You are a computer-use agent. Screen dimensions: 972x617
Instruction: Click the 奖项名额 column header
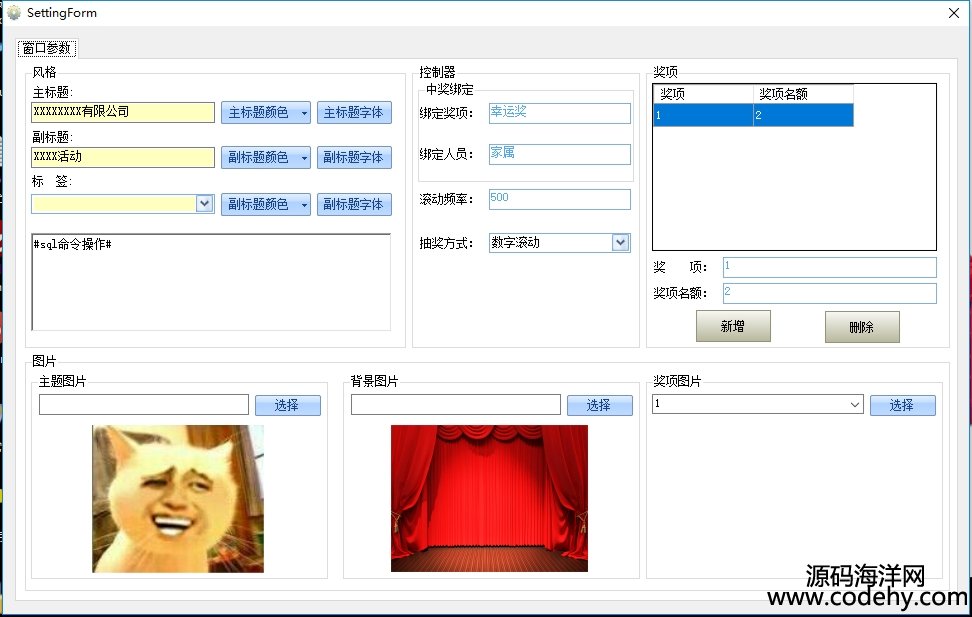click(x=803, y=94)
